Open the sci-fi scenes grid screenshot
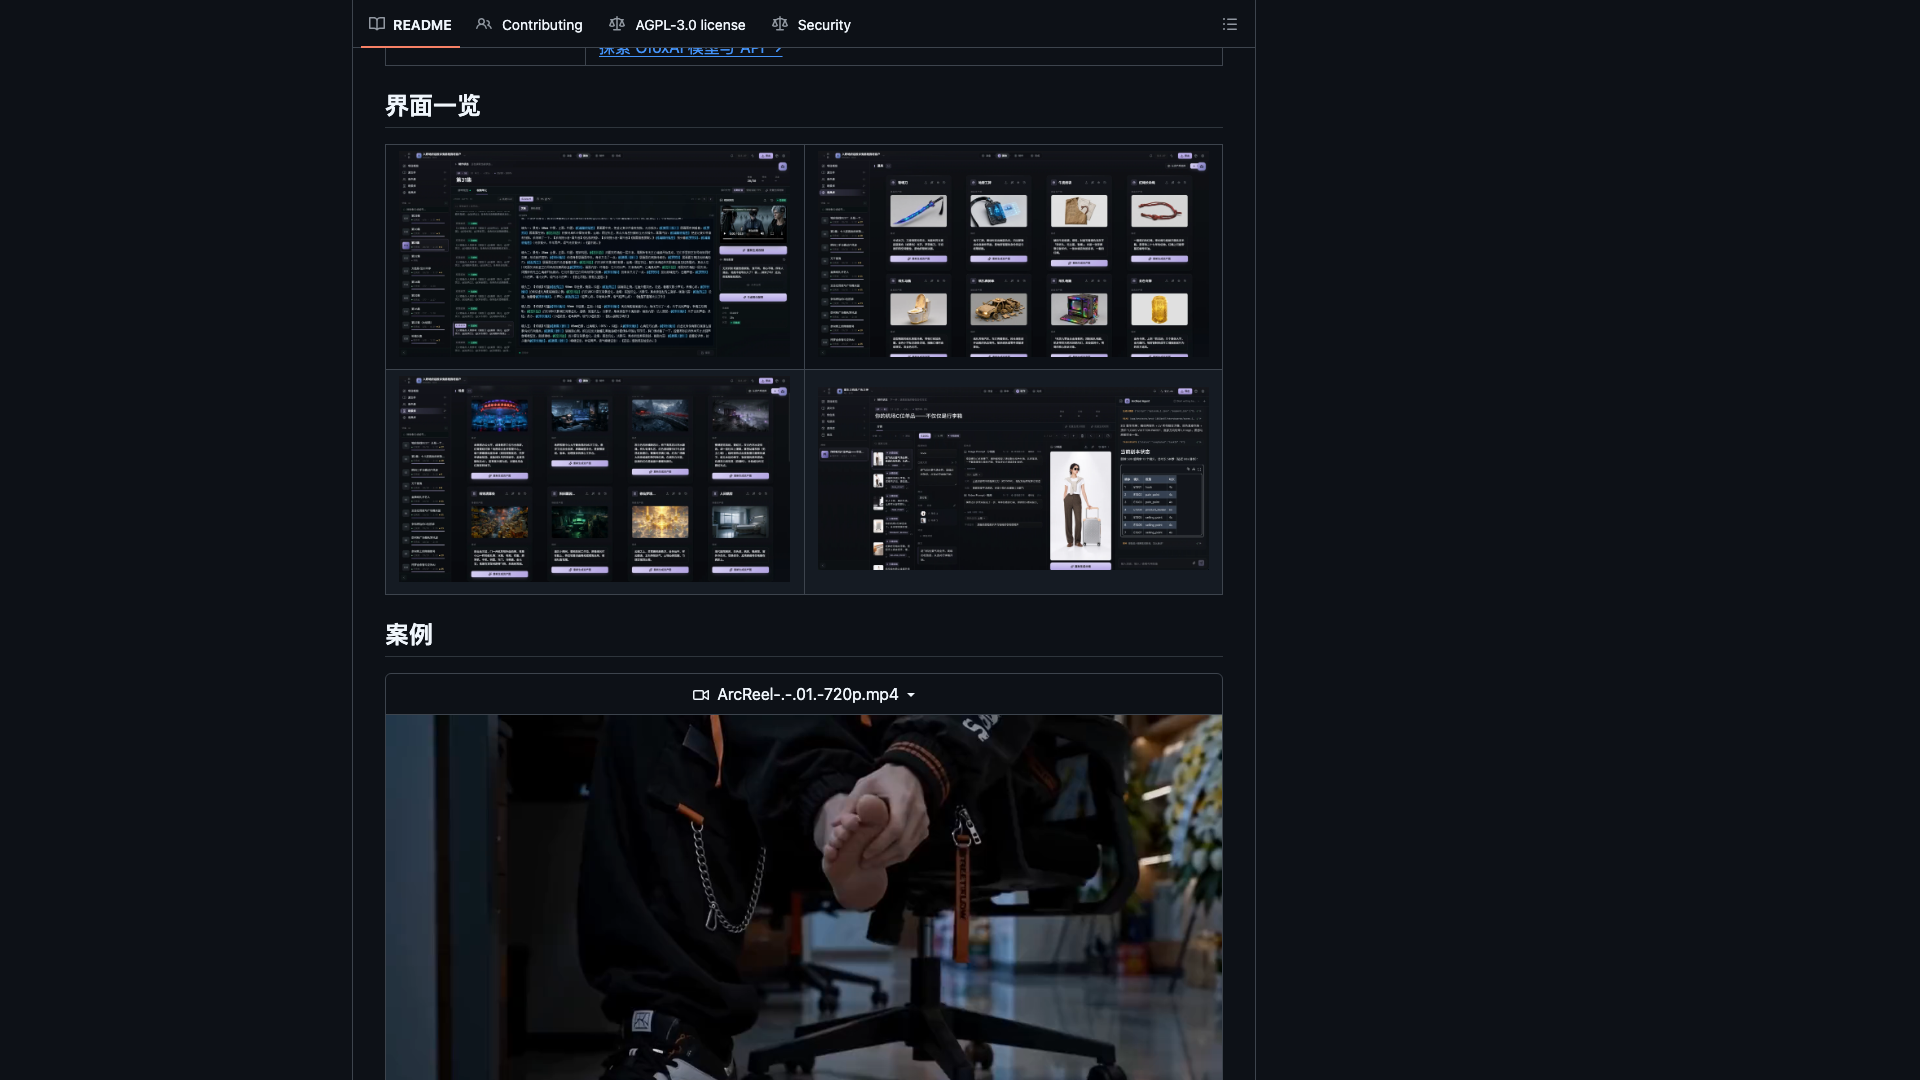 pos(595,481)
